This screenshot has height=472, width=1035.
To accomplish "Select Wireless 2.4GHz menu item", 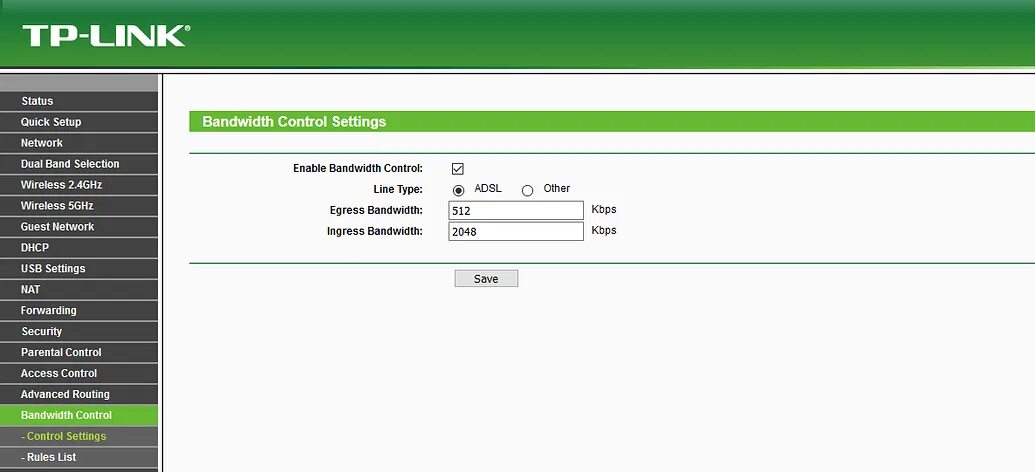I will pos(79,185).
